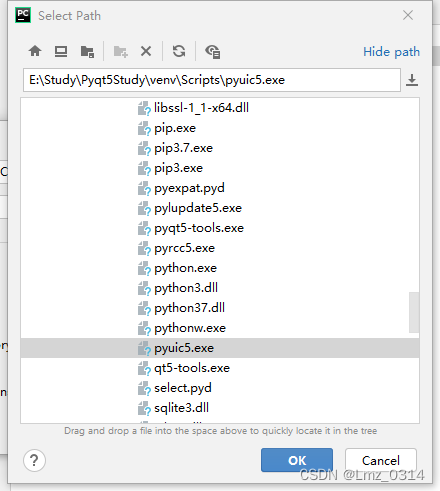Click file icon beside libssl-1_1-x64.dll
This screenshot has width=440, height=491.
[x=144, y=109]
